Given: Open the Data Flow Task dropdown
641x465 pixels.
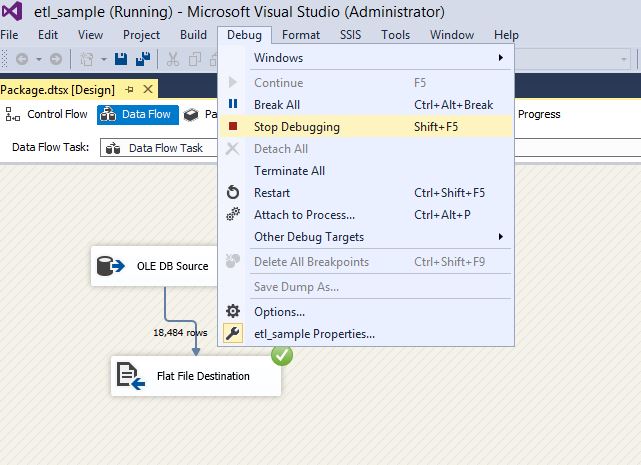Looking at the screenshot, I should coord(160,148).
